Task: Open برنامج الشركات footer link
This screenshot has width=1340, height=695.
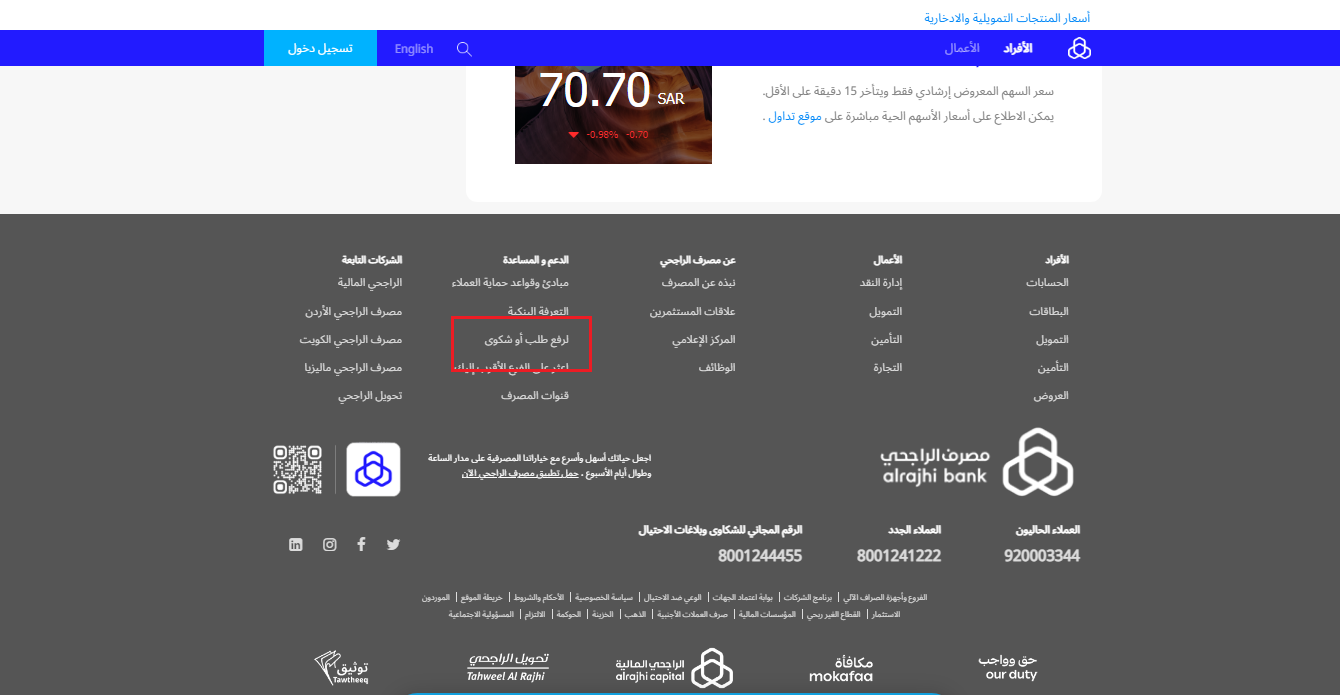Action: pyautogui.click(x=808, y=597)
